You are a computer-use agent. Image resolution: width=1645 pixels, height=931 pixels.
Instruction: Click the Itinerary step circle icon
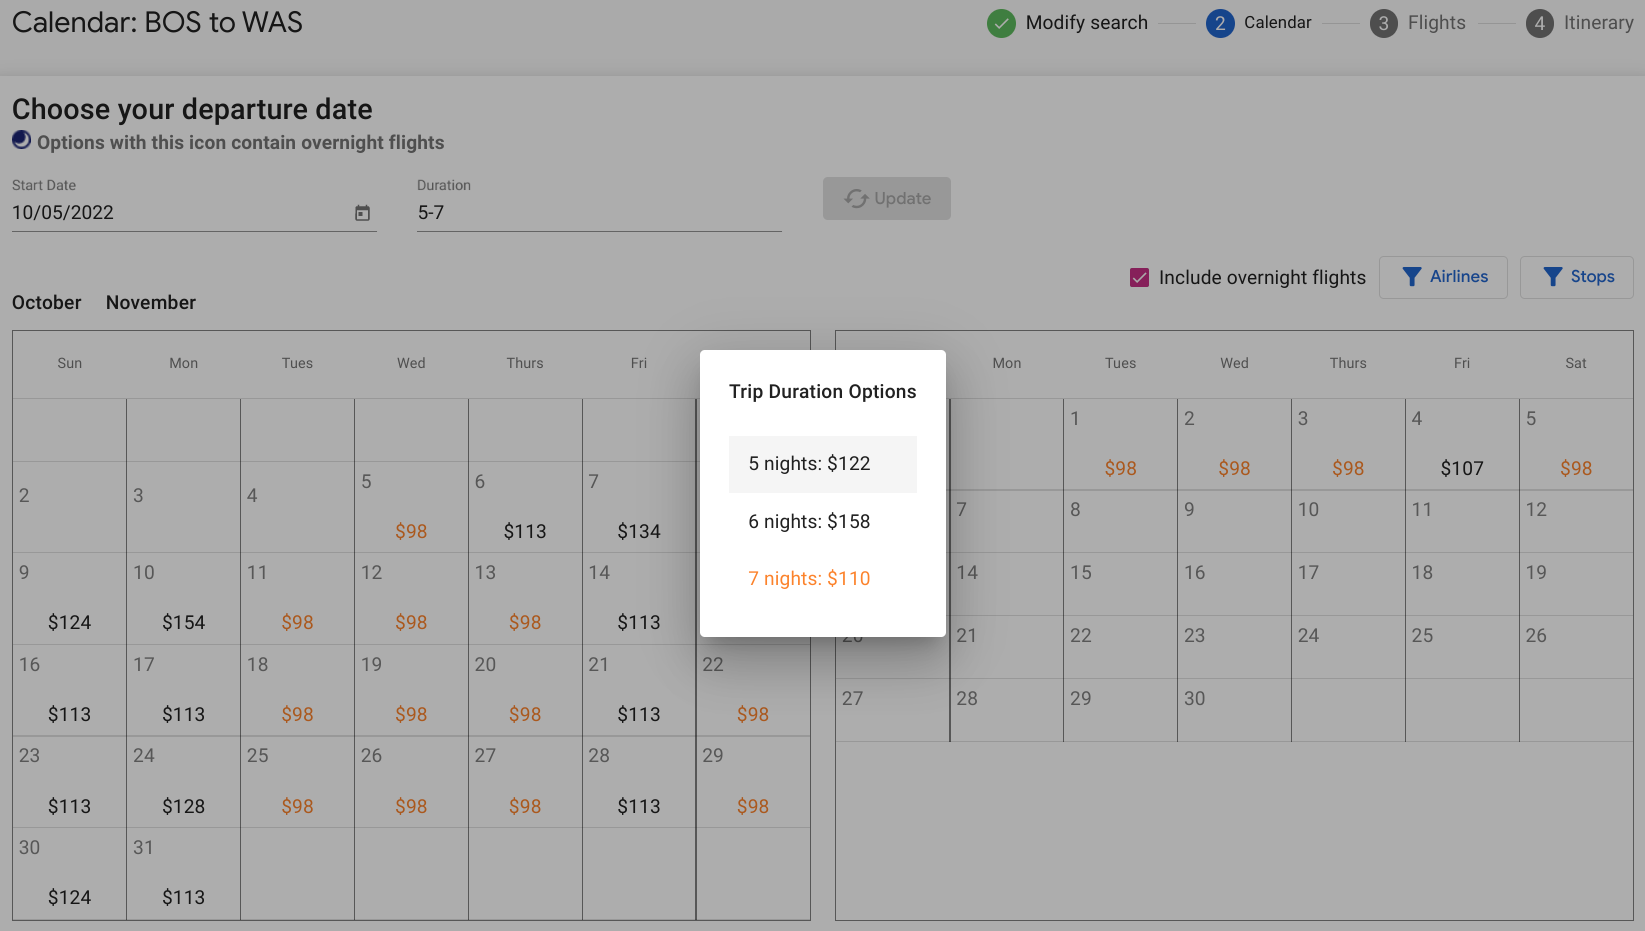tap(1539, 23)
